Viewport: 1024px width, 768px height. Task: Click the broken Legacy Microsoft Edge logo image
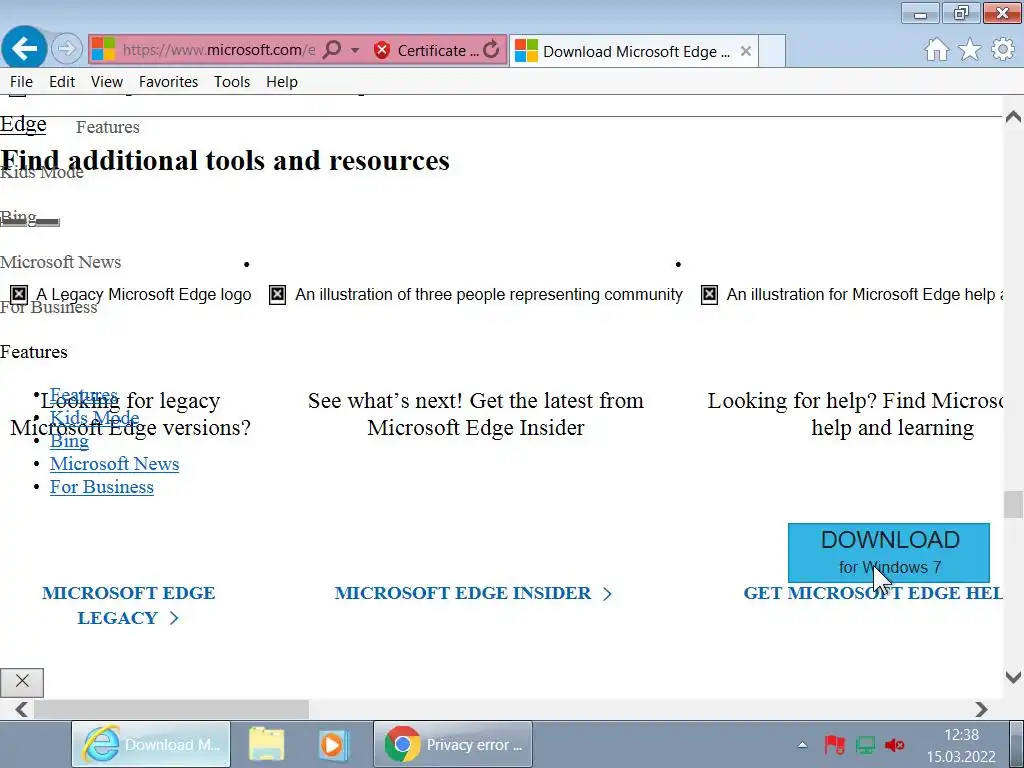(18, 295)
